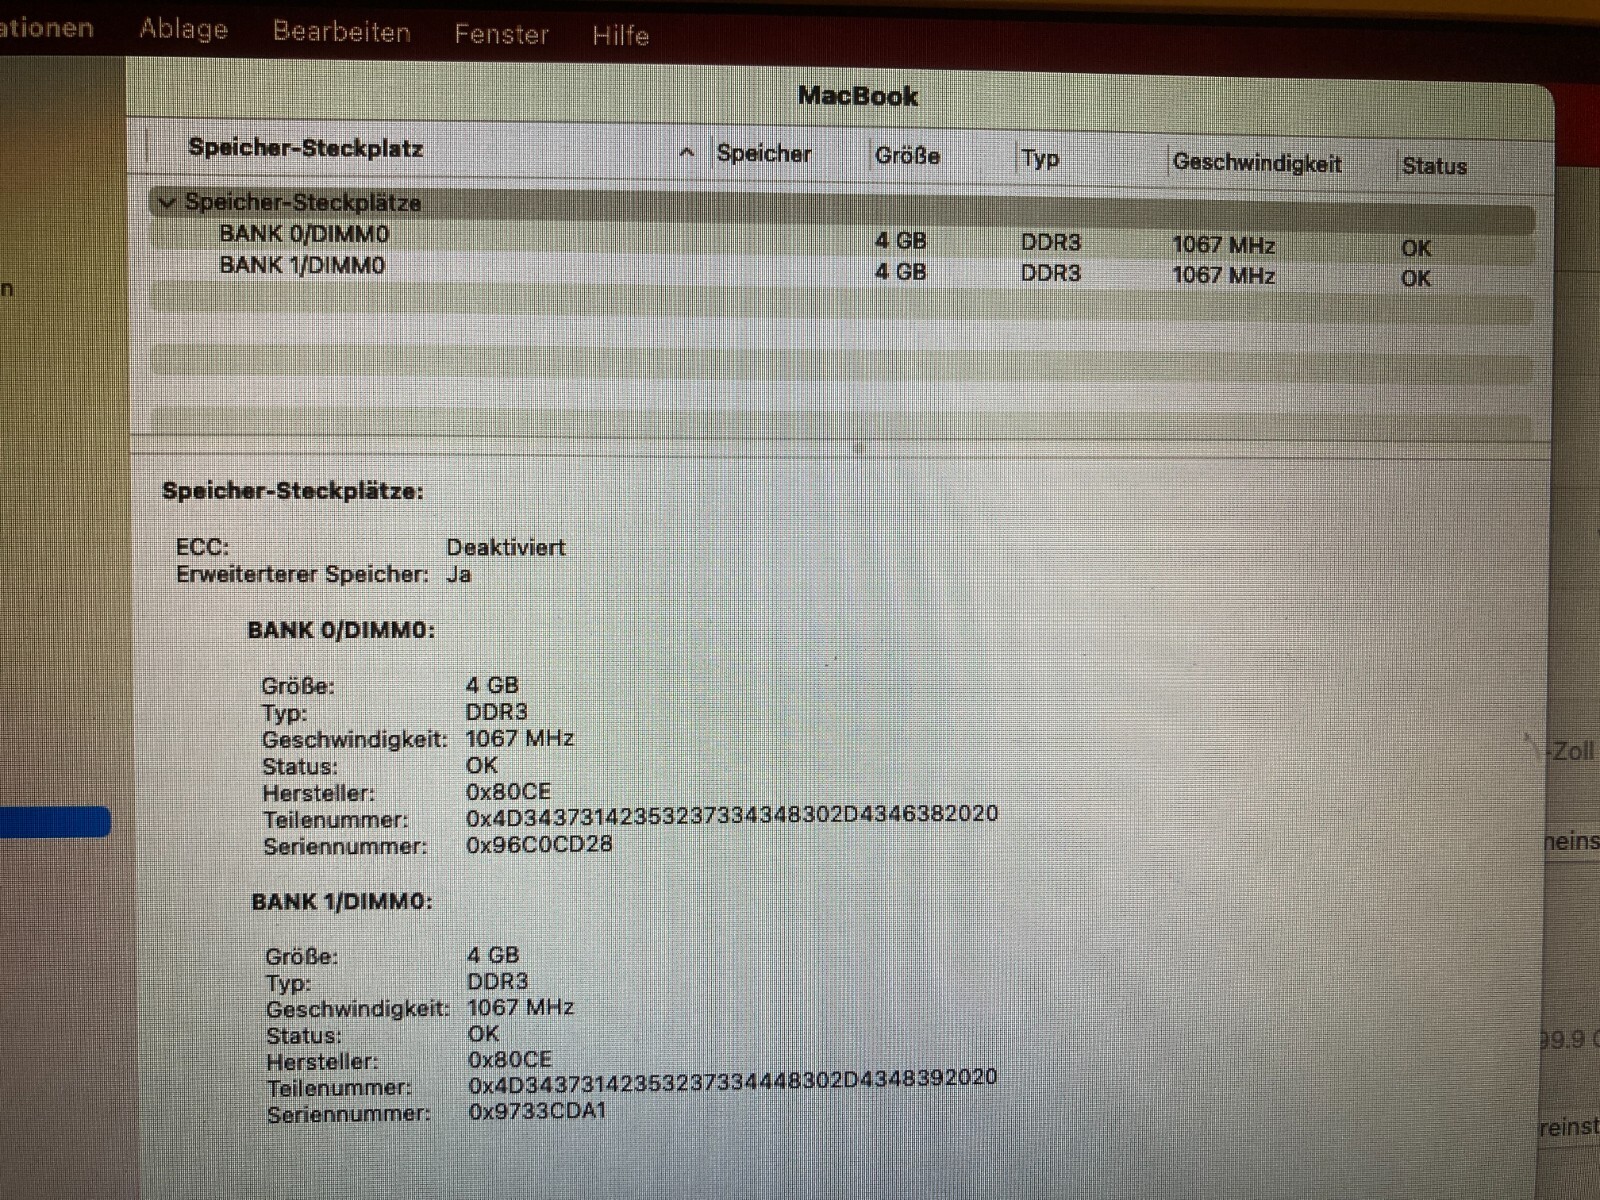1600x1200 pixels.
Task: Click 1067 MHz cell in BANK 0/DIMM0 row
Action: (x=1223, y=245)
